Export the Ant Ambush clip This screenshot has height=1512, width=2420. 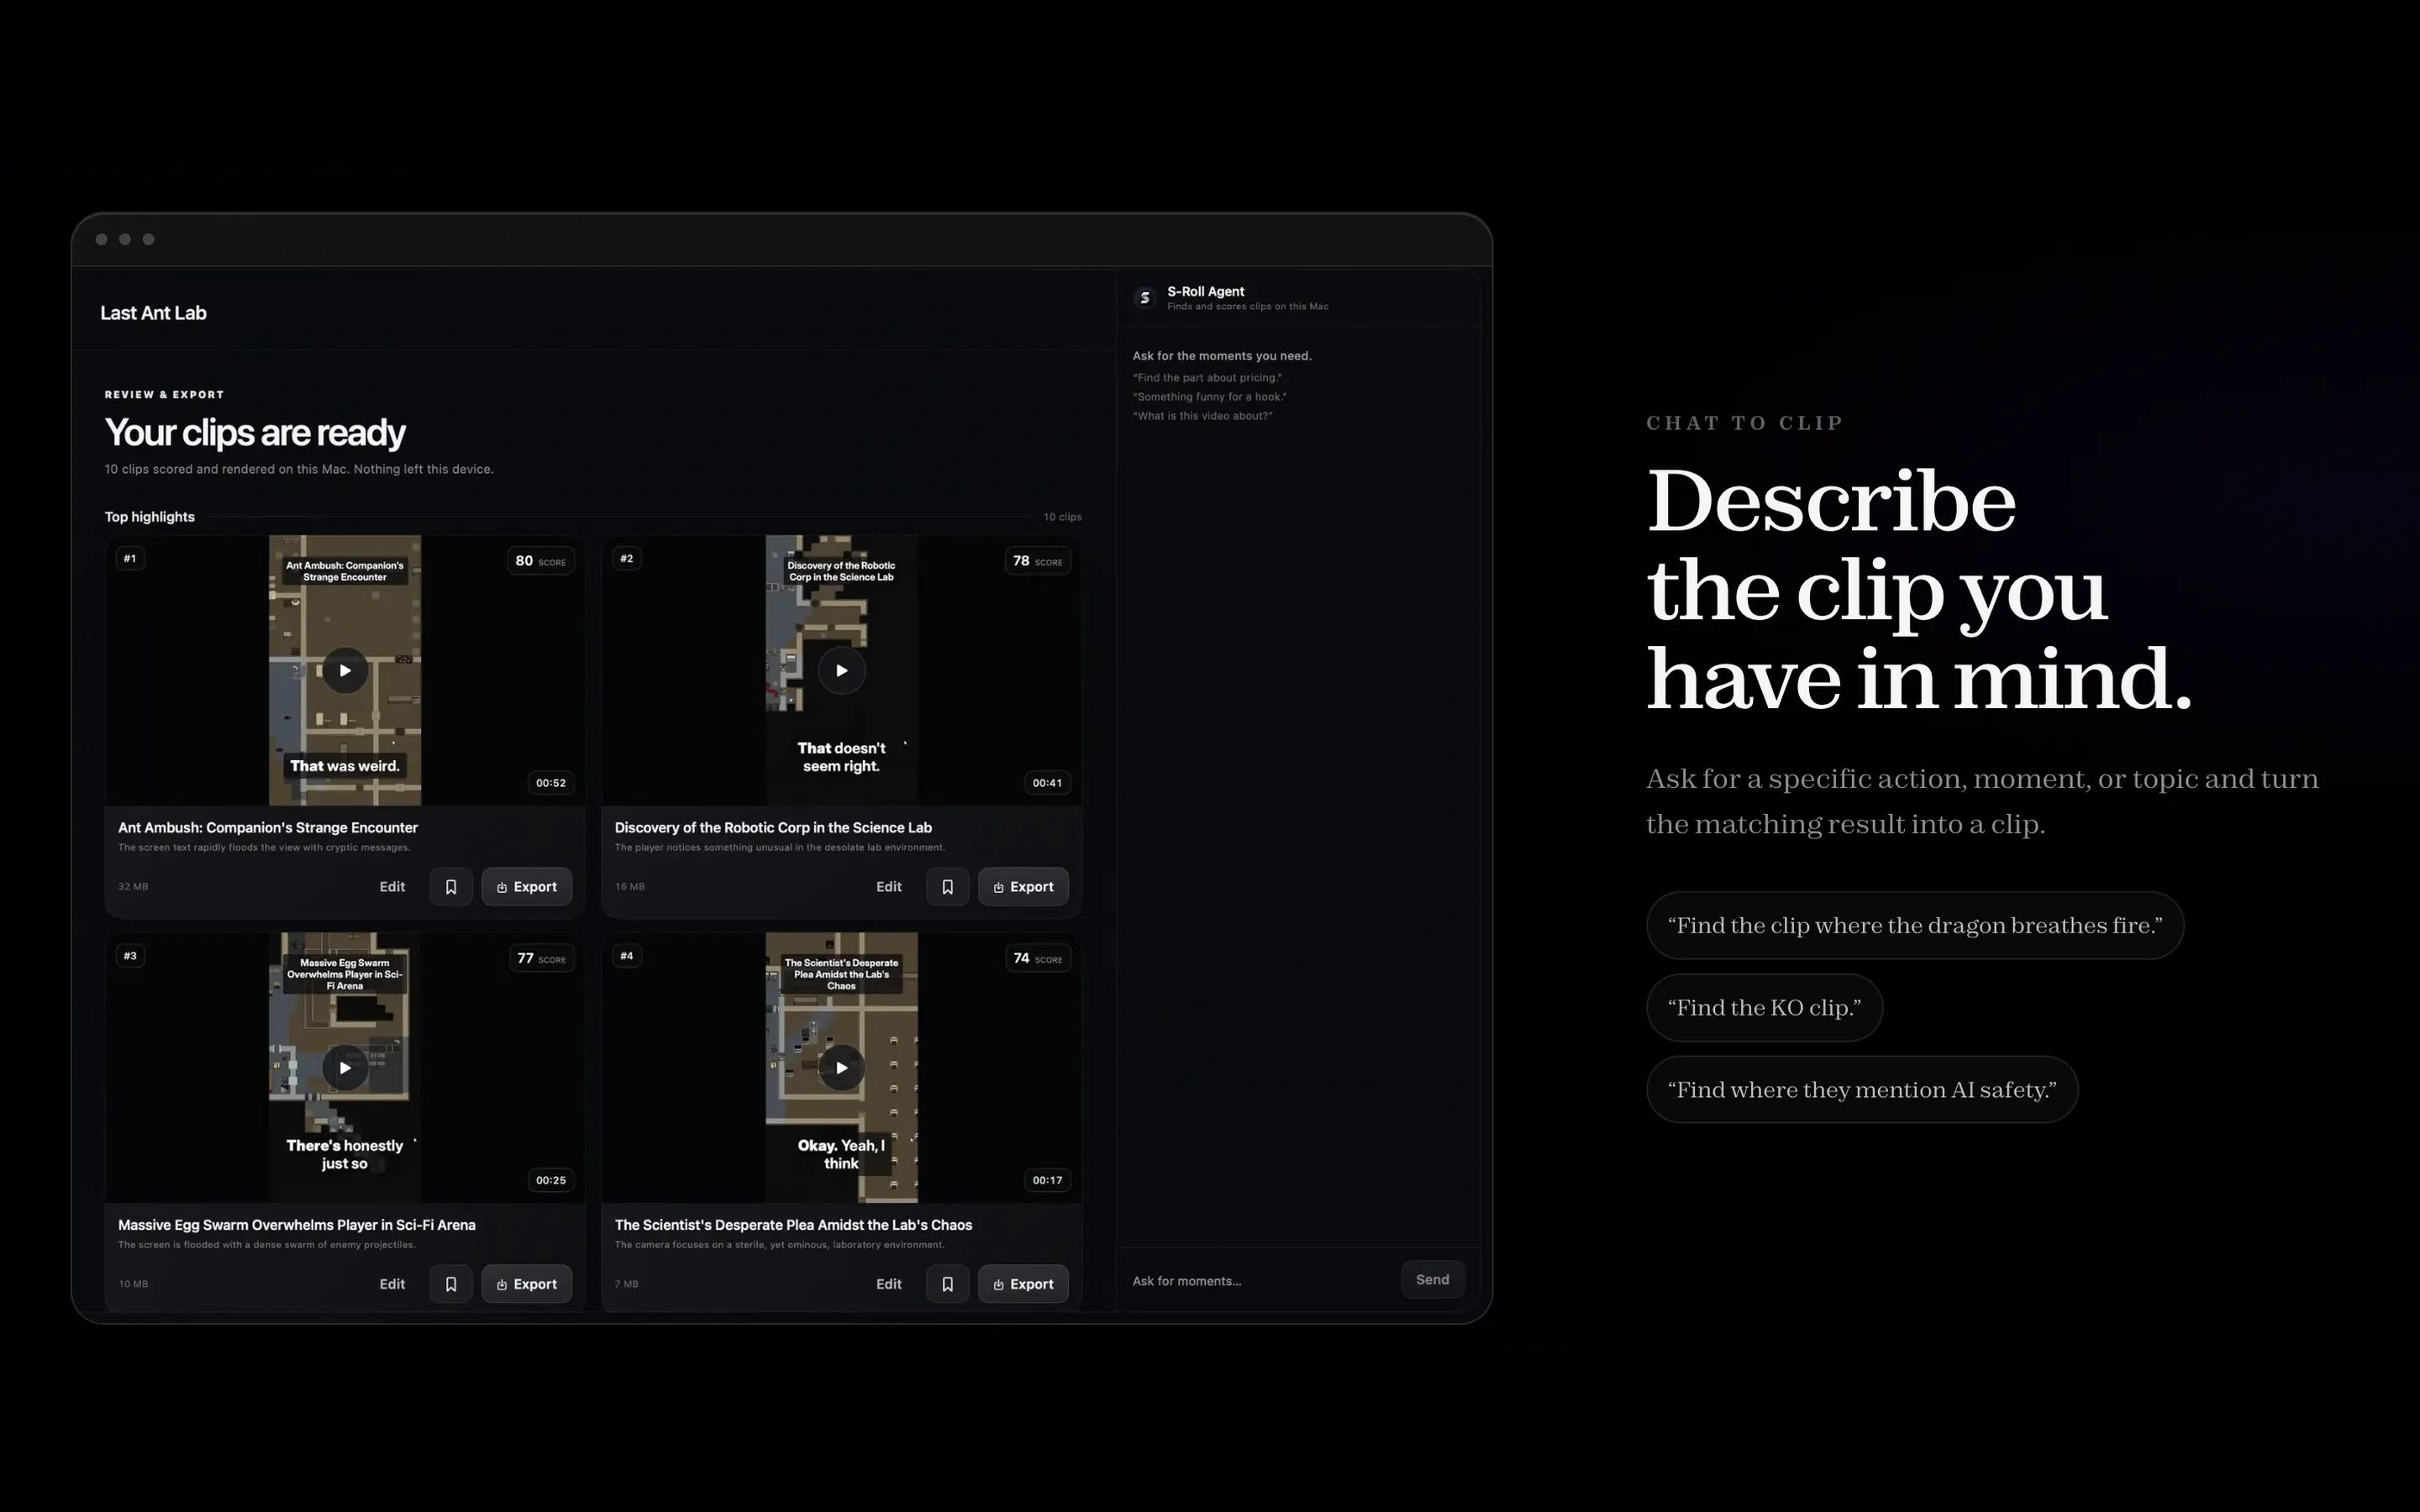tap(527, 887)
